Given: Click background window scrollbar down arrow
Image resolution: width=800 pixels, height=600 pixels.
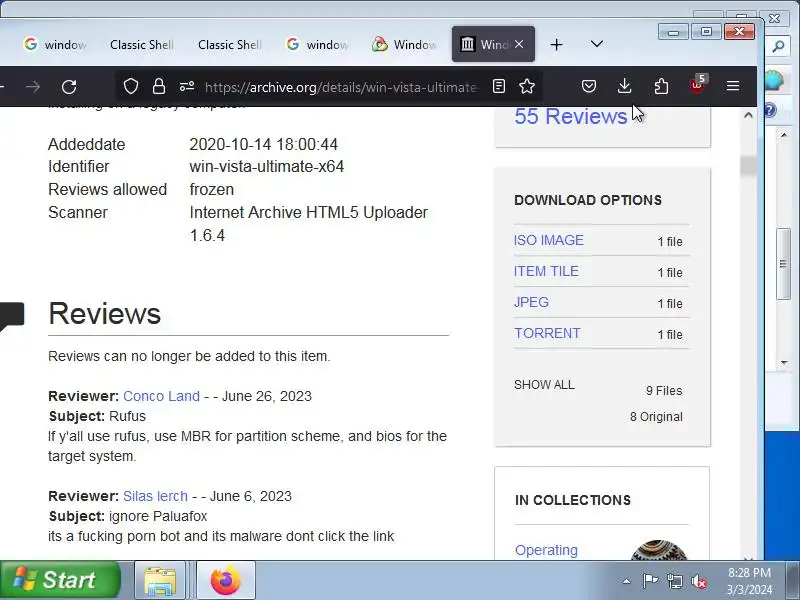Looking at the screenshot, I should 784,362.
